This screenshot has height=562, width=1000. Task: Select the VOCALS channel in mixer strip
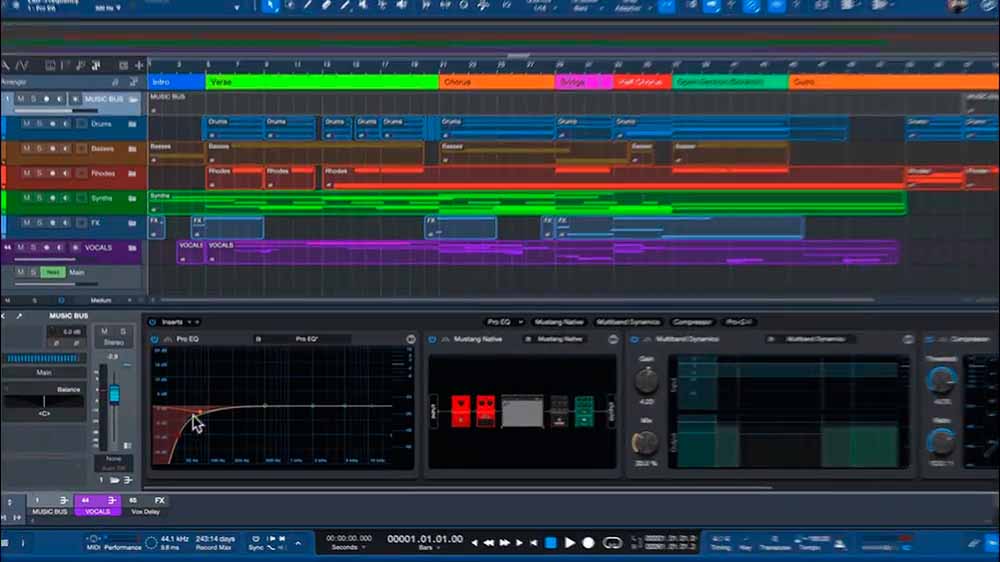point(98,506)
